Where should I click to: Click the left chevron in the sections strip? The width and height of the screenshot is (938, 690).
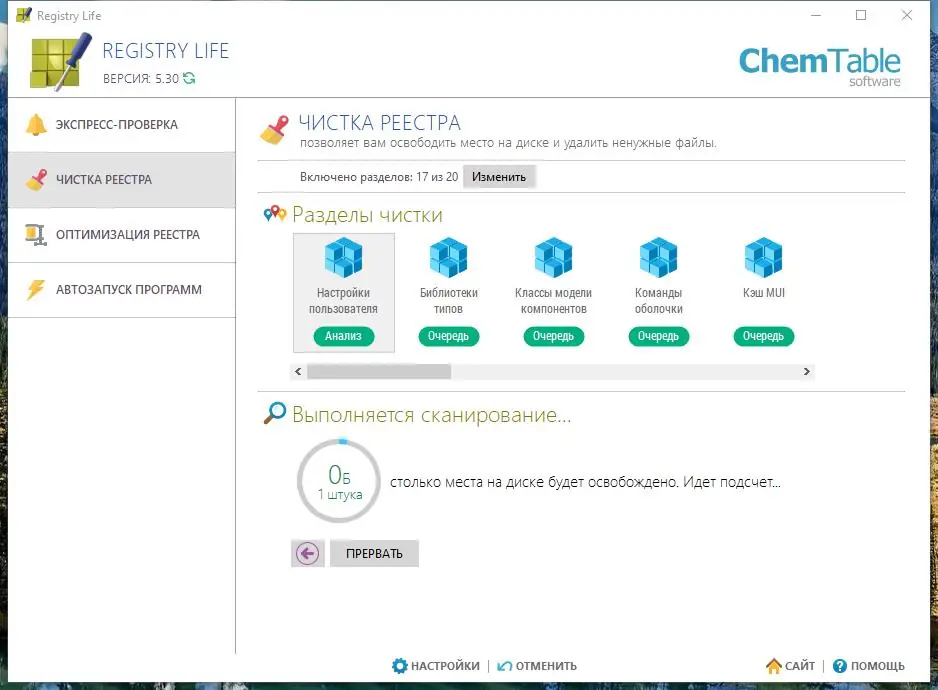[x=297, y=371]
